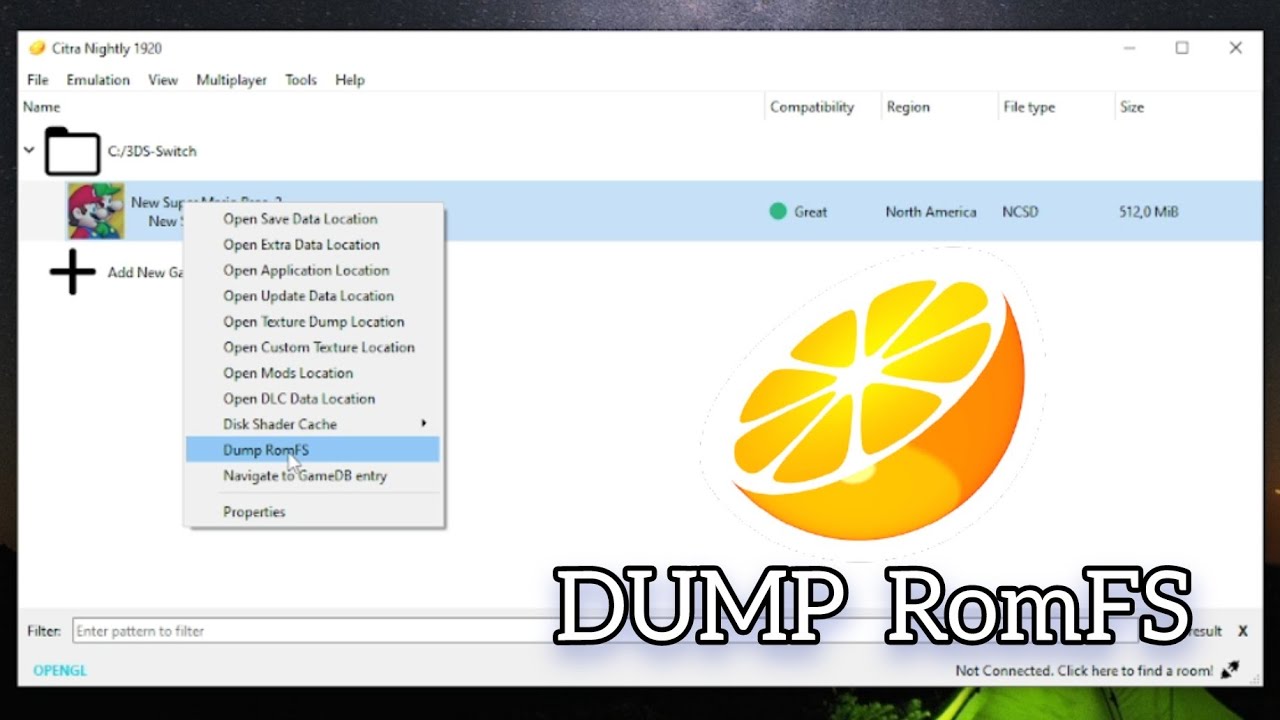Screen dimensions: 1280x720
Task: Choose Dump RomFS from context menu
Action: [312, 450]
